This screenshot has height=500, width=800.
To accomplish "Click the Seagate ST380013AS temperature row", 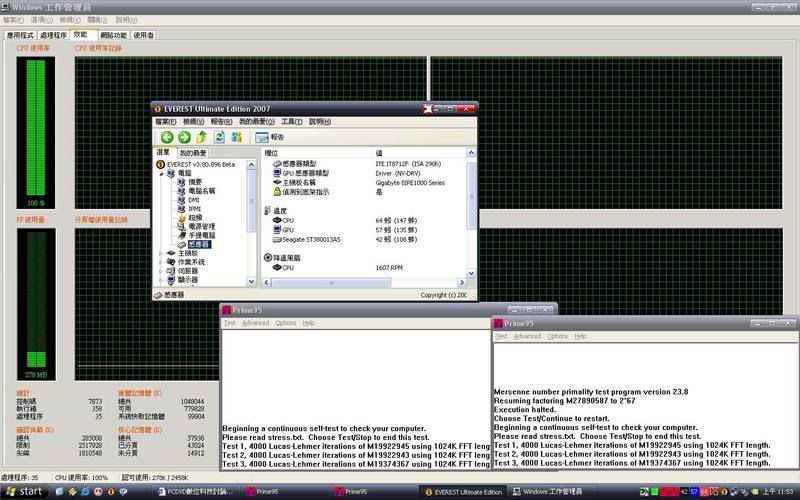I will [x=365, y=239].
